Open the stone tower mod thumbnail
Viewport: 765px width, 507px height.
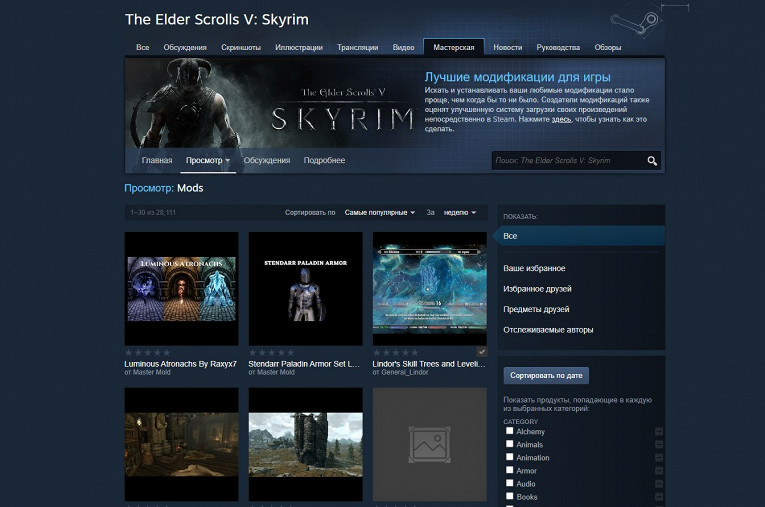(x=305, y=445)
